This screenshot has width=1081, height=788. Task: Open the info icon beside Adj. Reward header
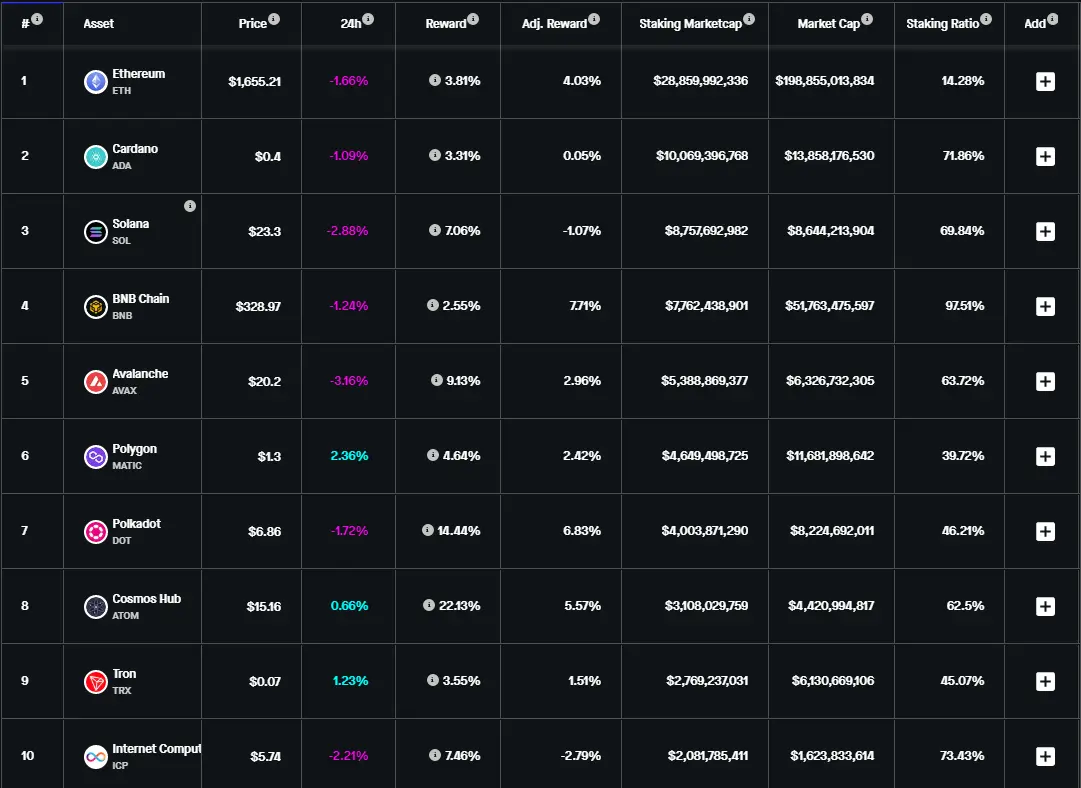pyautogui.click(x=594, y=19)
